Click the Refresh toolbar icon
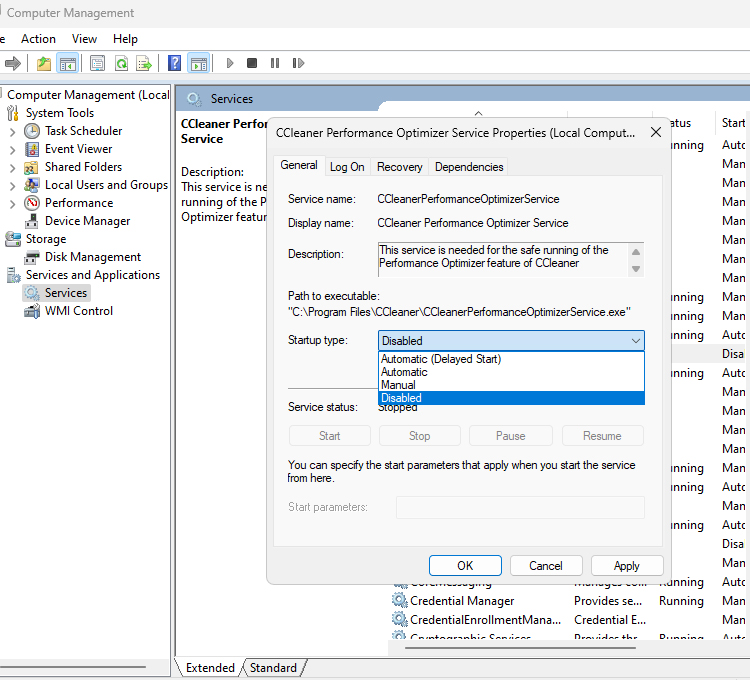750x680 pixels. tap(120, 63)
